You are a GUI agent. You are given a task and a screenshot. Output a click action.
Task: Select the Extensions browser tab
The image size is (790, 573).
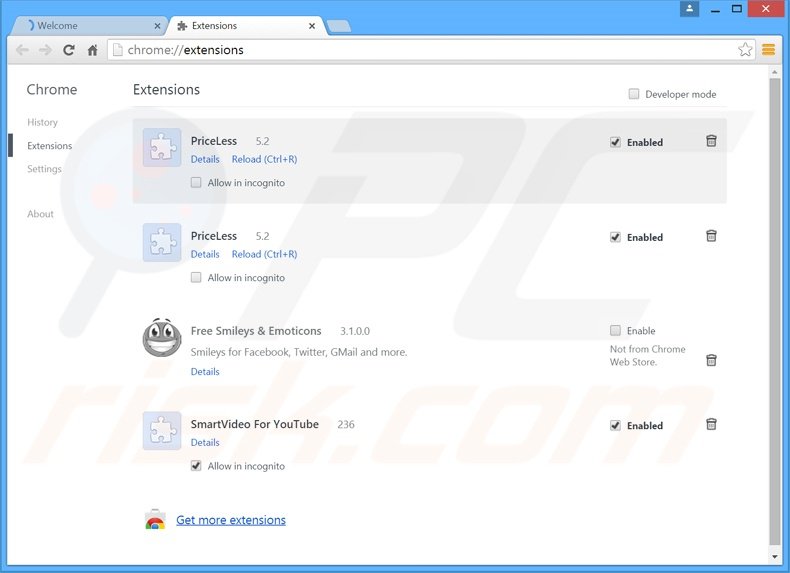247,26
